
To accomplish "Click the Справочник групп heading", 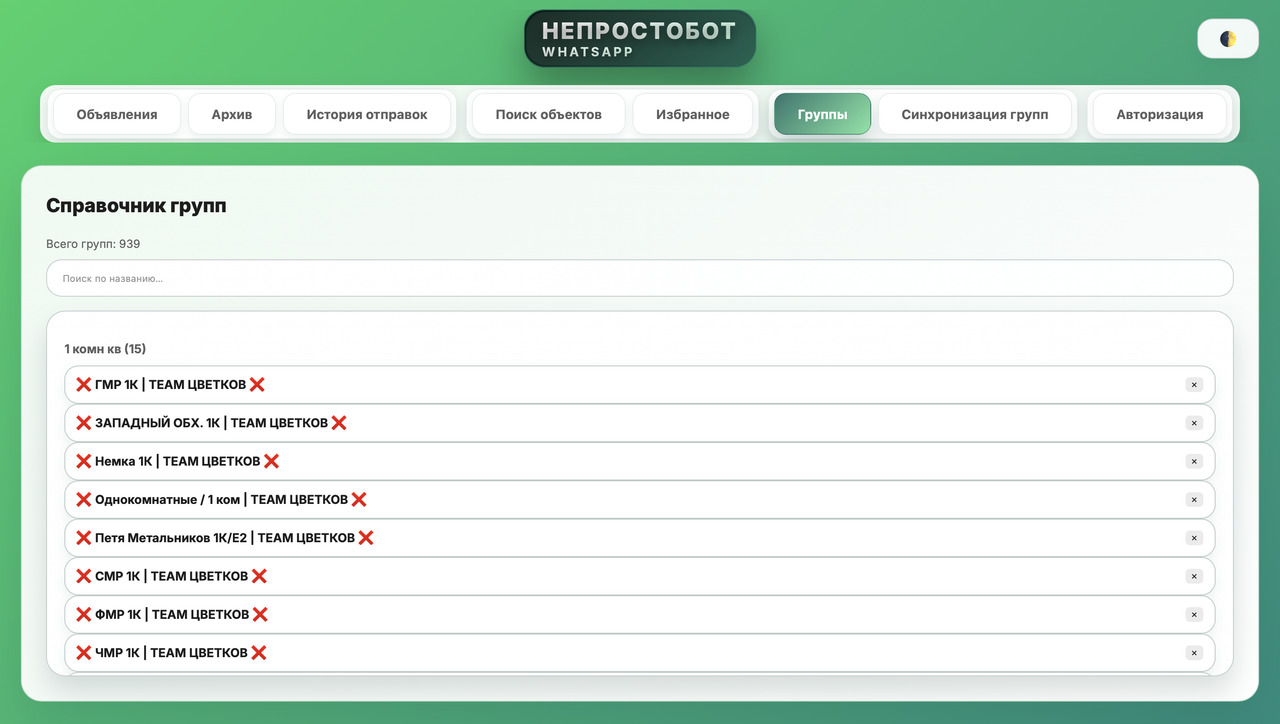I will pos(136,206).
